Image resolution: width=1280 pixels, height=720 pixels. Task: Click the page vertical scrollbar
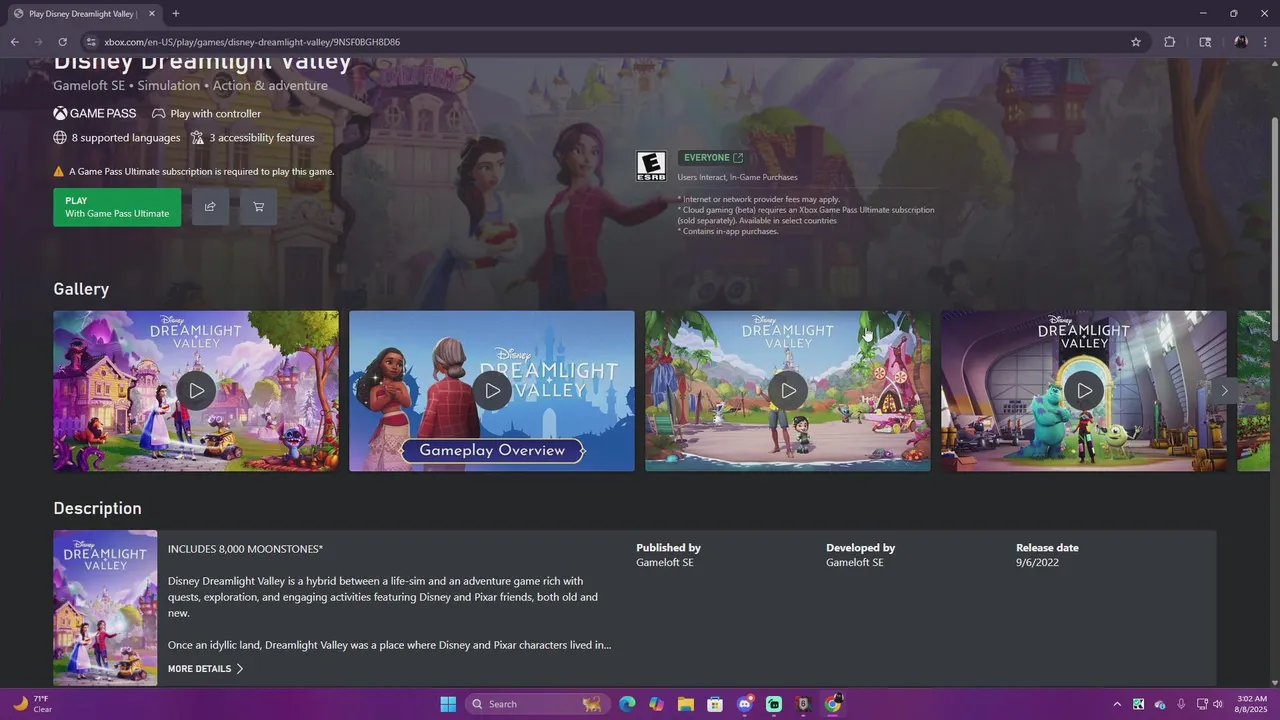pos(1274,230)
